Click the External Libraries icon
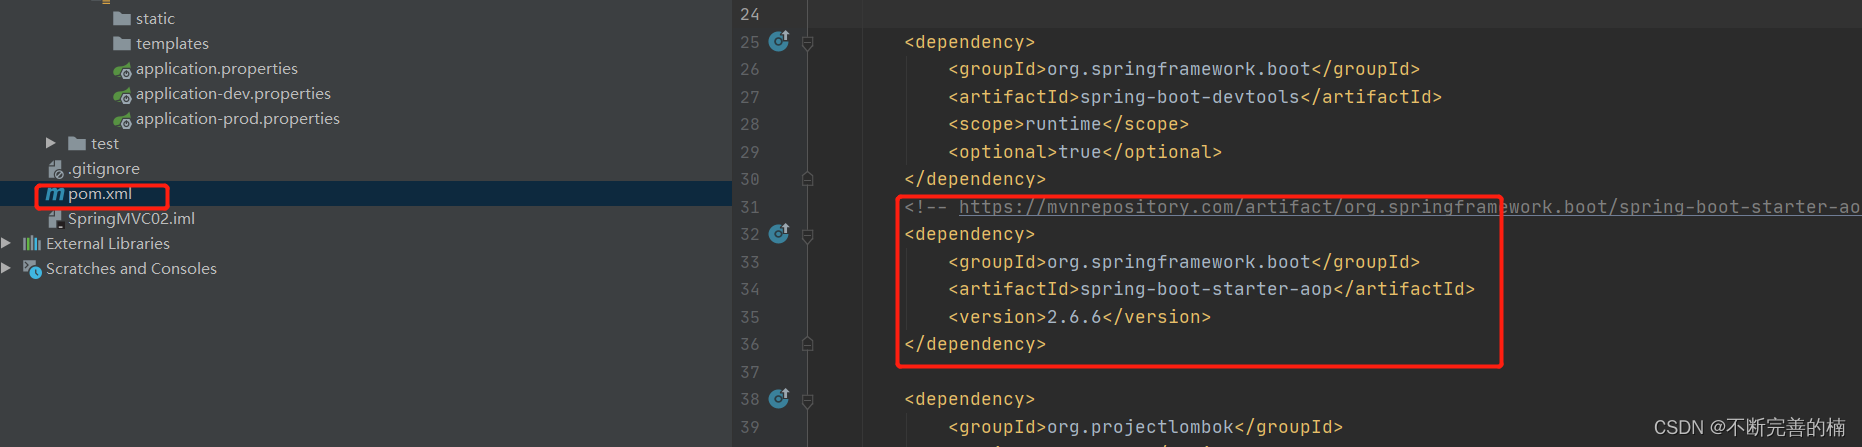This screenshot has width=1862, height=447. click(x=32, y=243)
